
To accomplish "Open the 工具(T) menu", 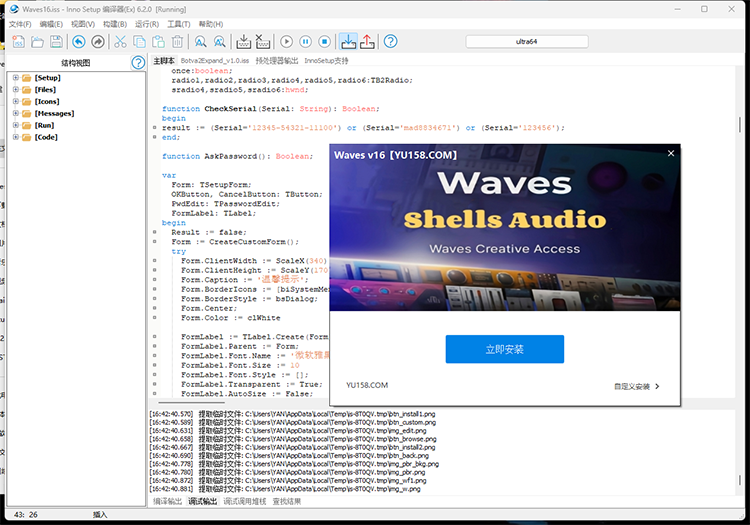I will pos(178,24).
